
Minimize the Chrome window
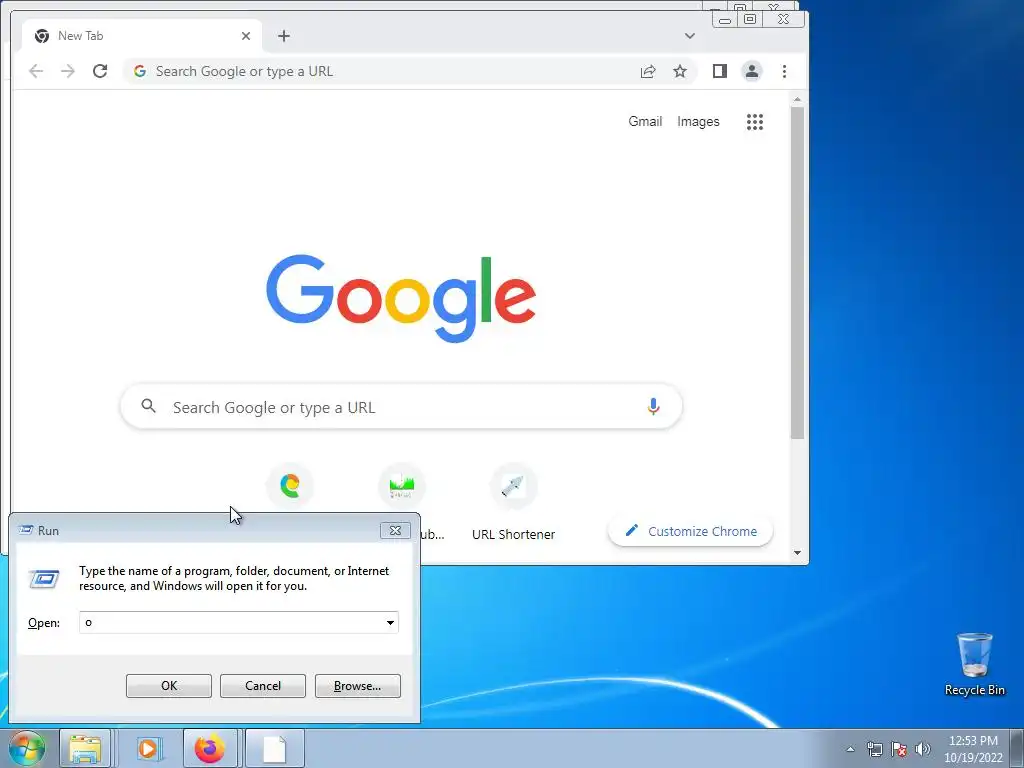point(724,20)
